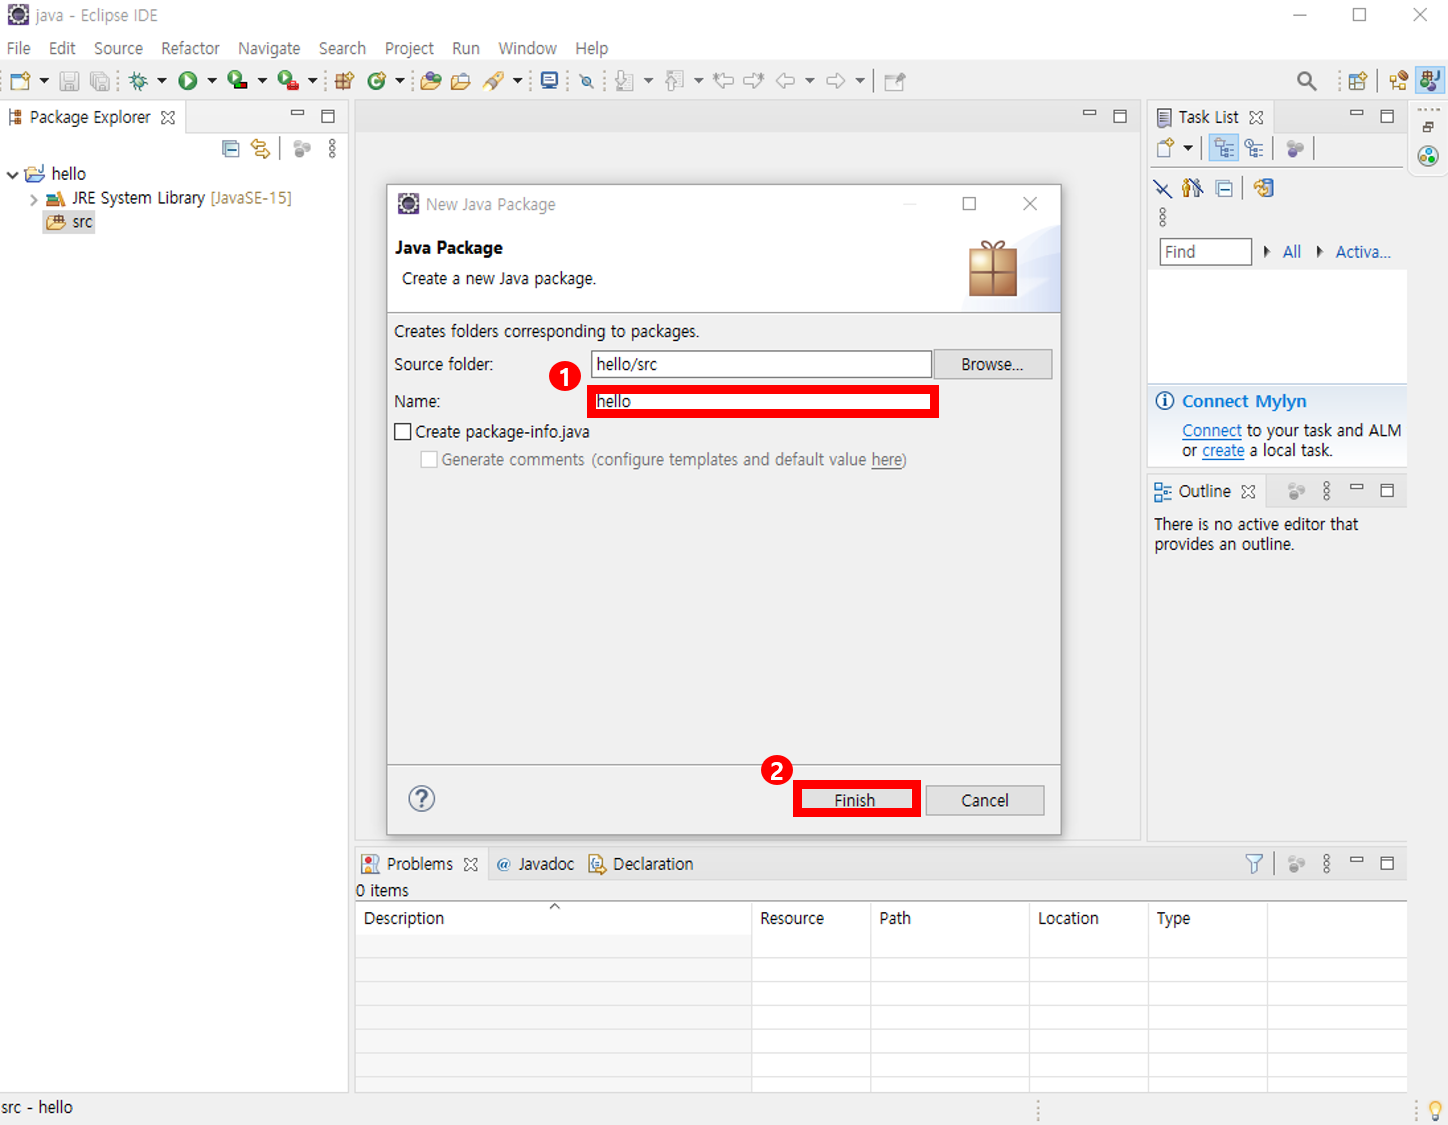
Task: Click the Debug bug icon
Action: [x=138, y=81]
